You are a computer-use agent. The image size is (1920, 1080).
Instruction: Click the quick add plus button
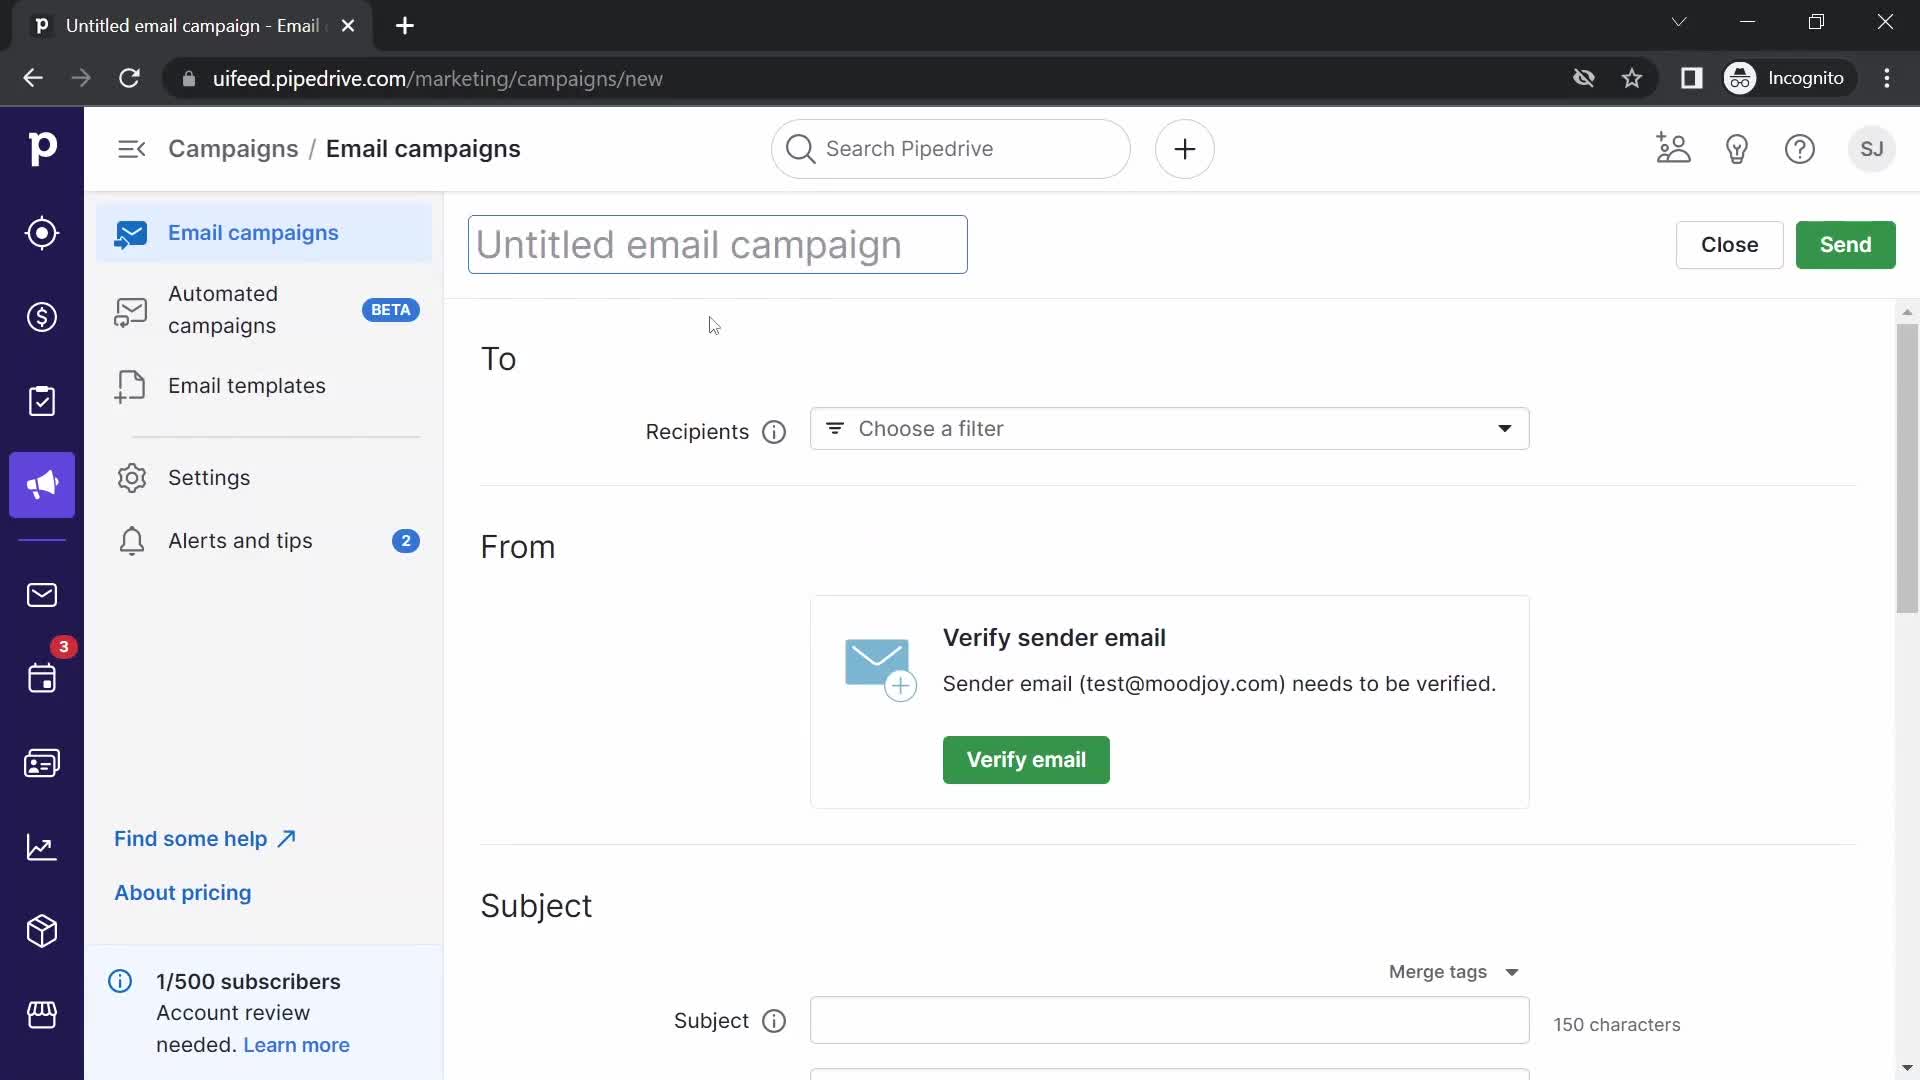pyautogui.click(x=1185, y=149)
